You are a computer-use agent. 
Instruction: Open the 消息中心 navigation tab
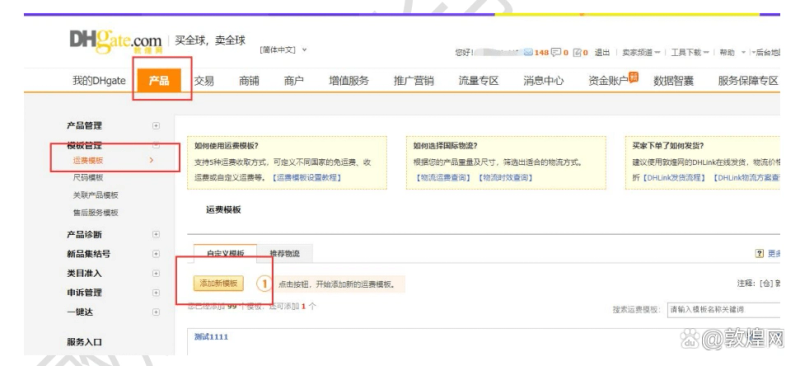(544, 81)
